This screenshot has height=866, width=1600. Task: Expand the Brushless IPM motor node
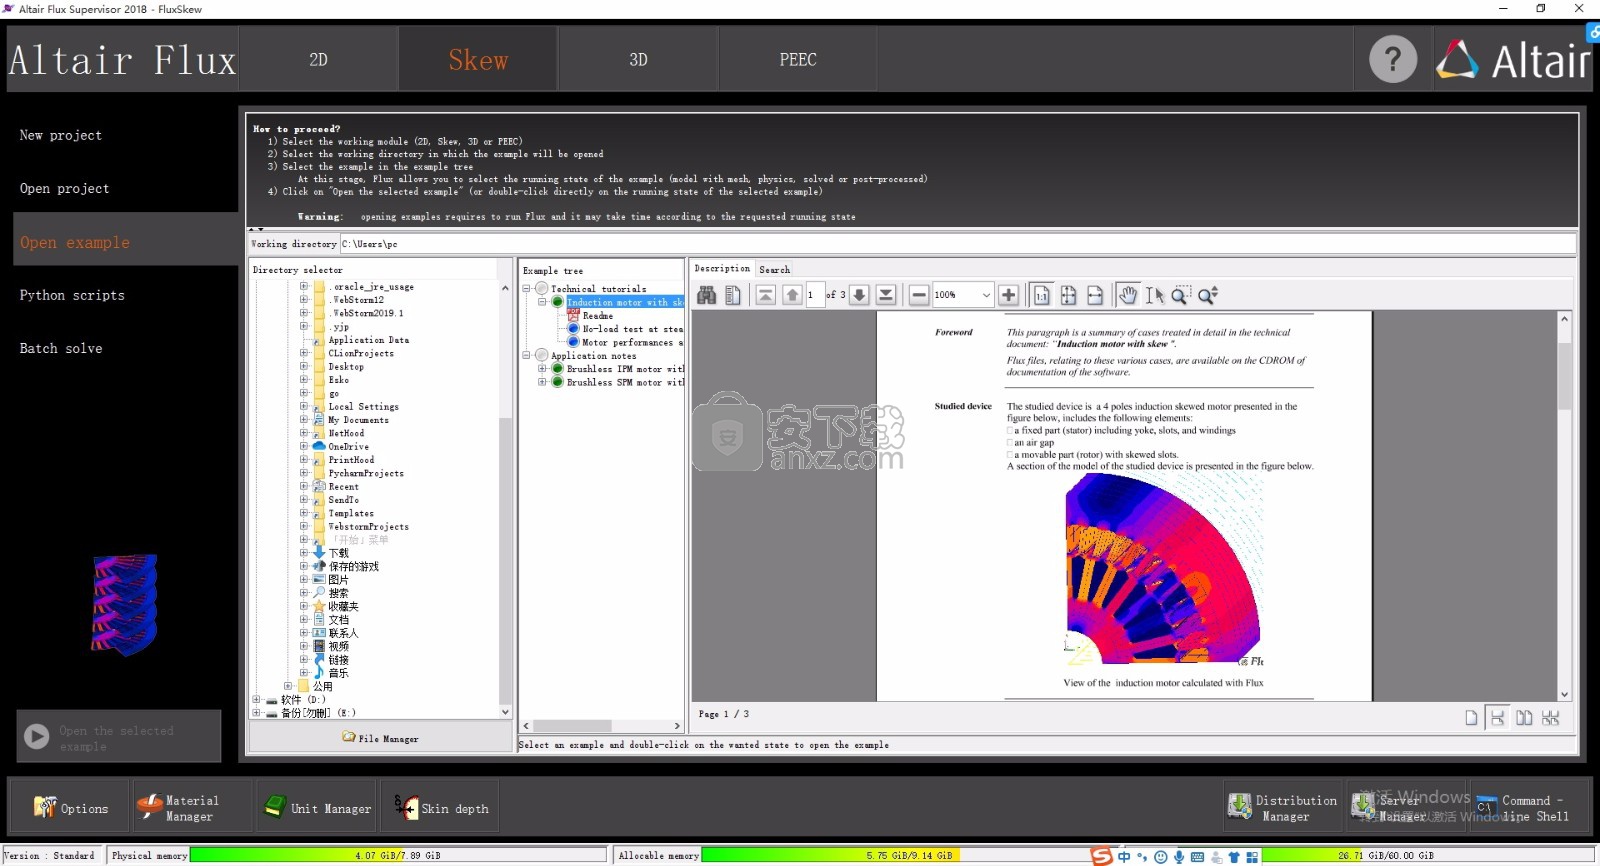coord(543,368)
